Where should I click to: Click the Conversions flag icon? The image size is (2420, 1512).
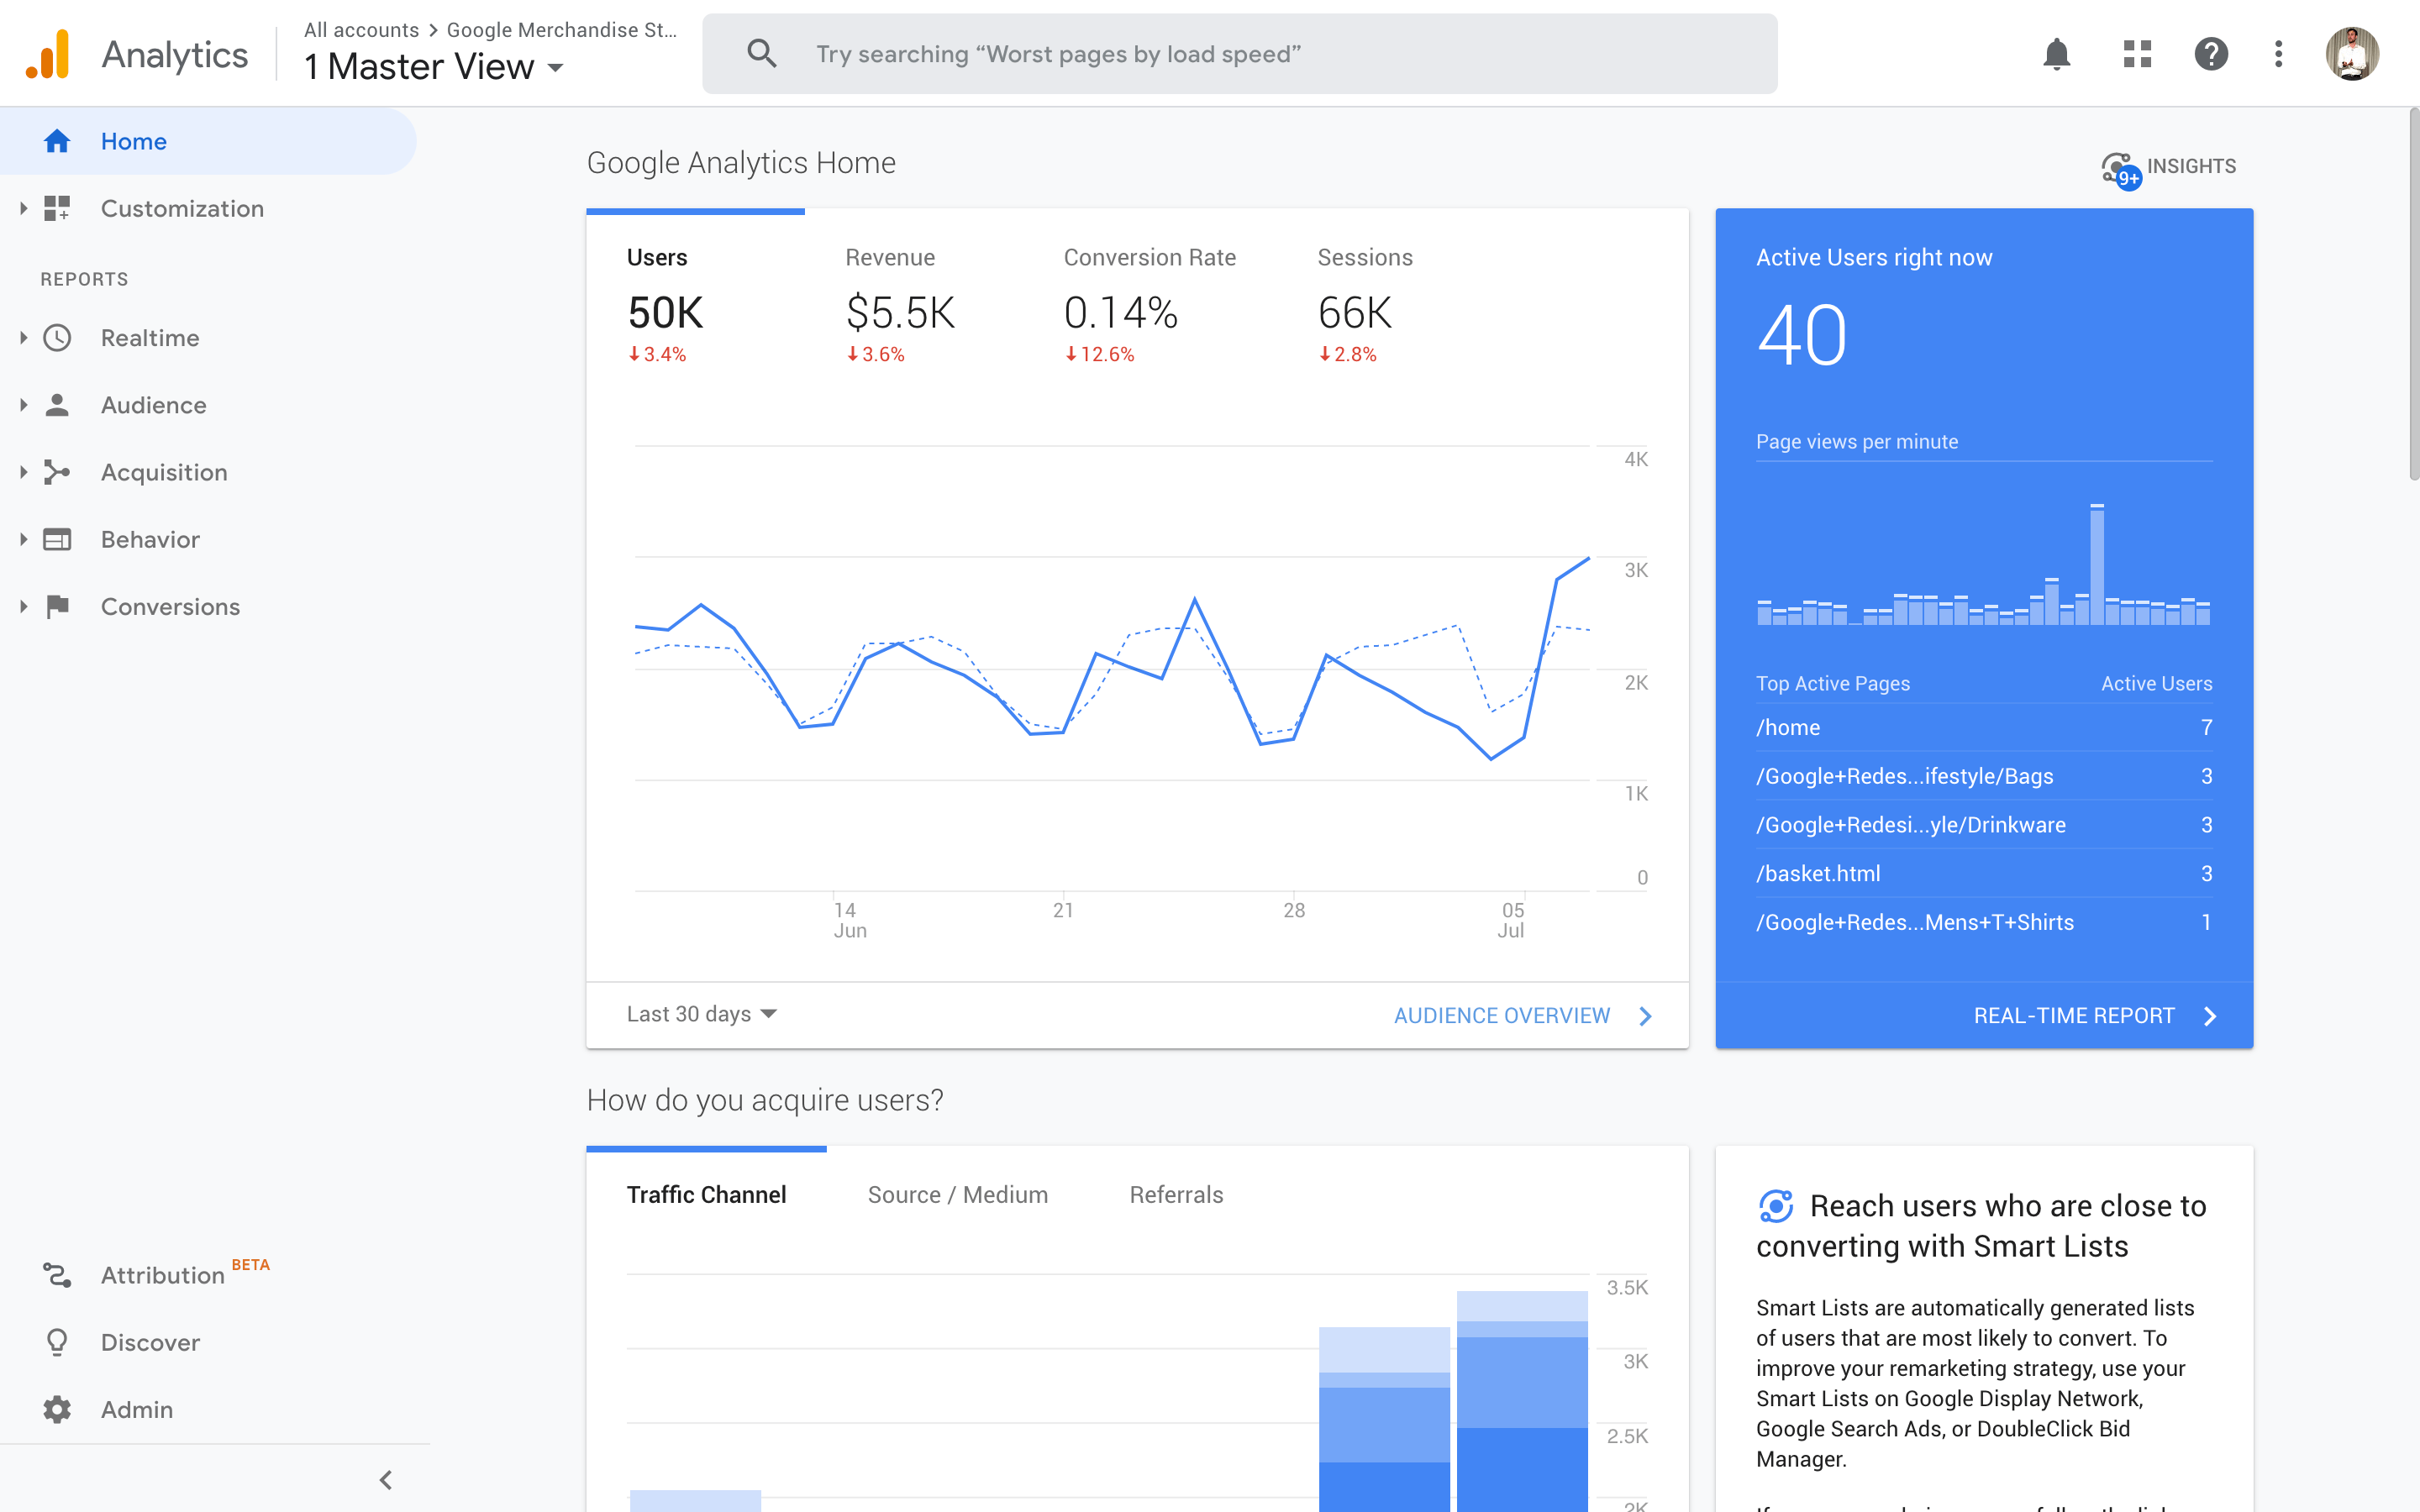click(57, 606)
